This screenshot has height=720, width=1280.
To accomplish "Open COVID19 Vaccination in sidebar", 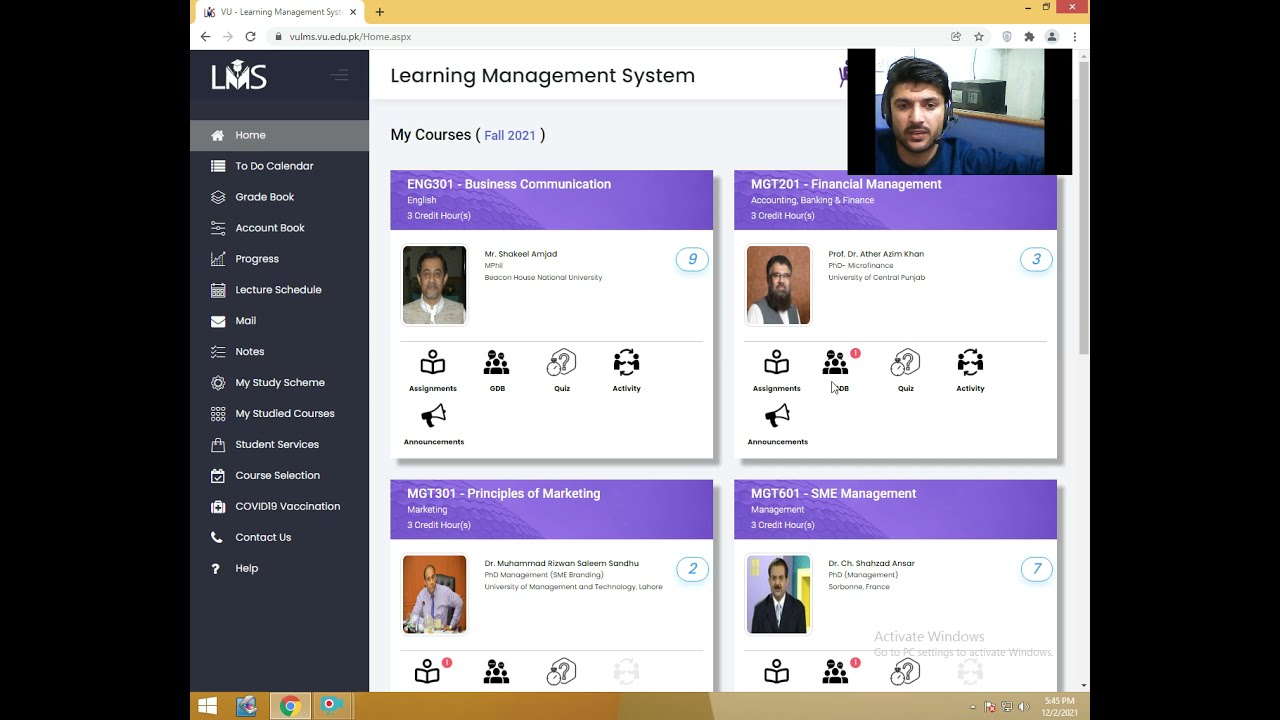I will pos(279,507).
